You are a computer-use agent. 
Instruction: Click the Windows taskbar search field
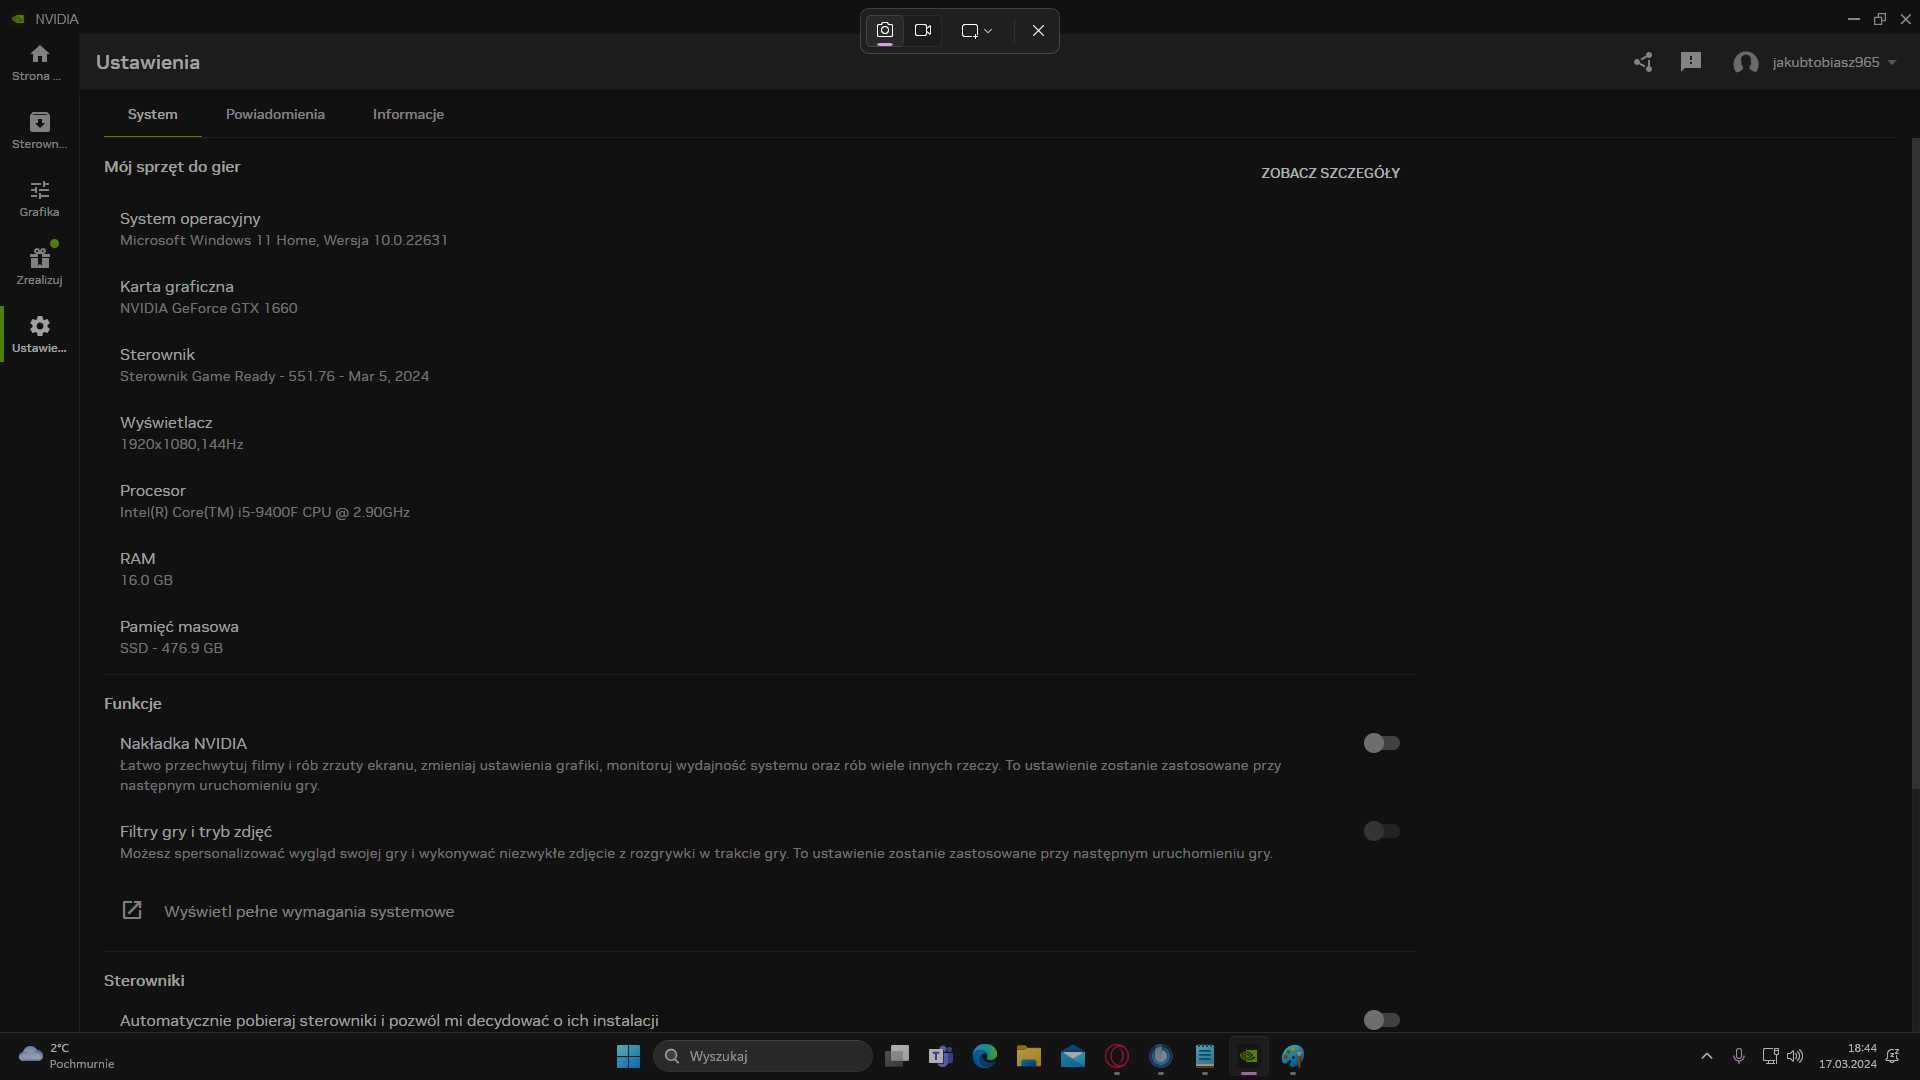762,1055
